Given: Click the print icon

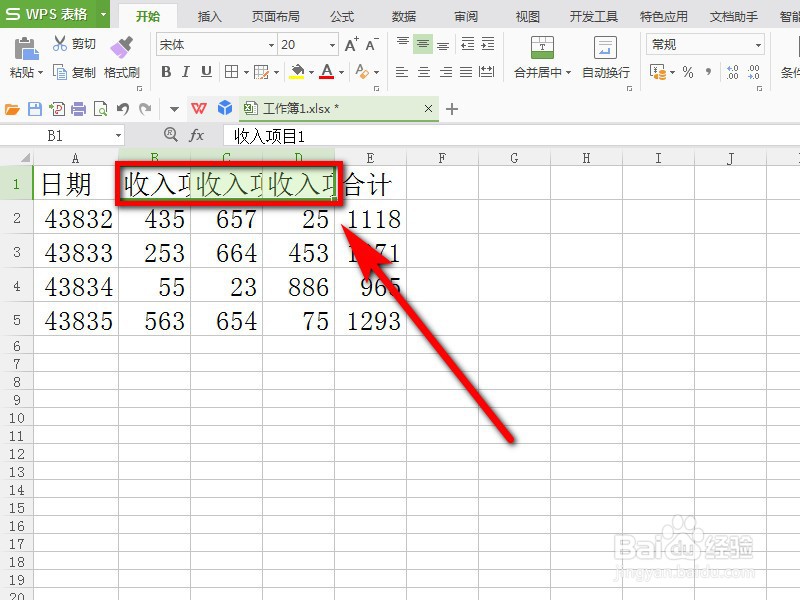Looking at the screenshot, I should (79, 109).
